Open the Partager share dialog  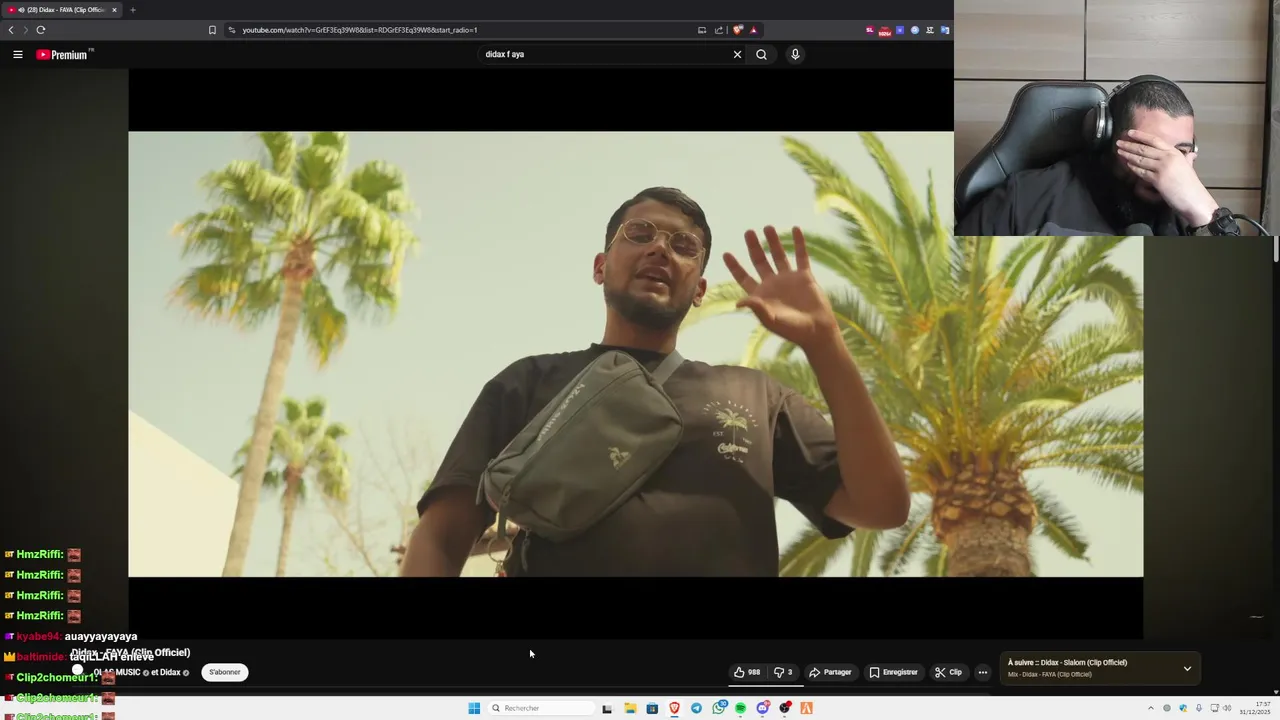click(x=830, y=672)
